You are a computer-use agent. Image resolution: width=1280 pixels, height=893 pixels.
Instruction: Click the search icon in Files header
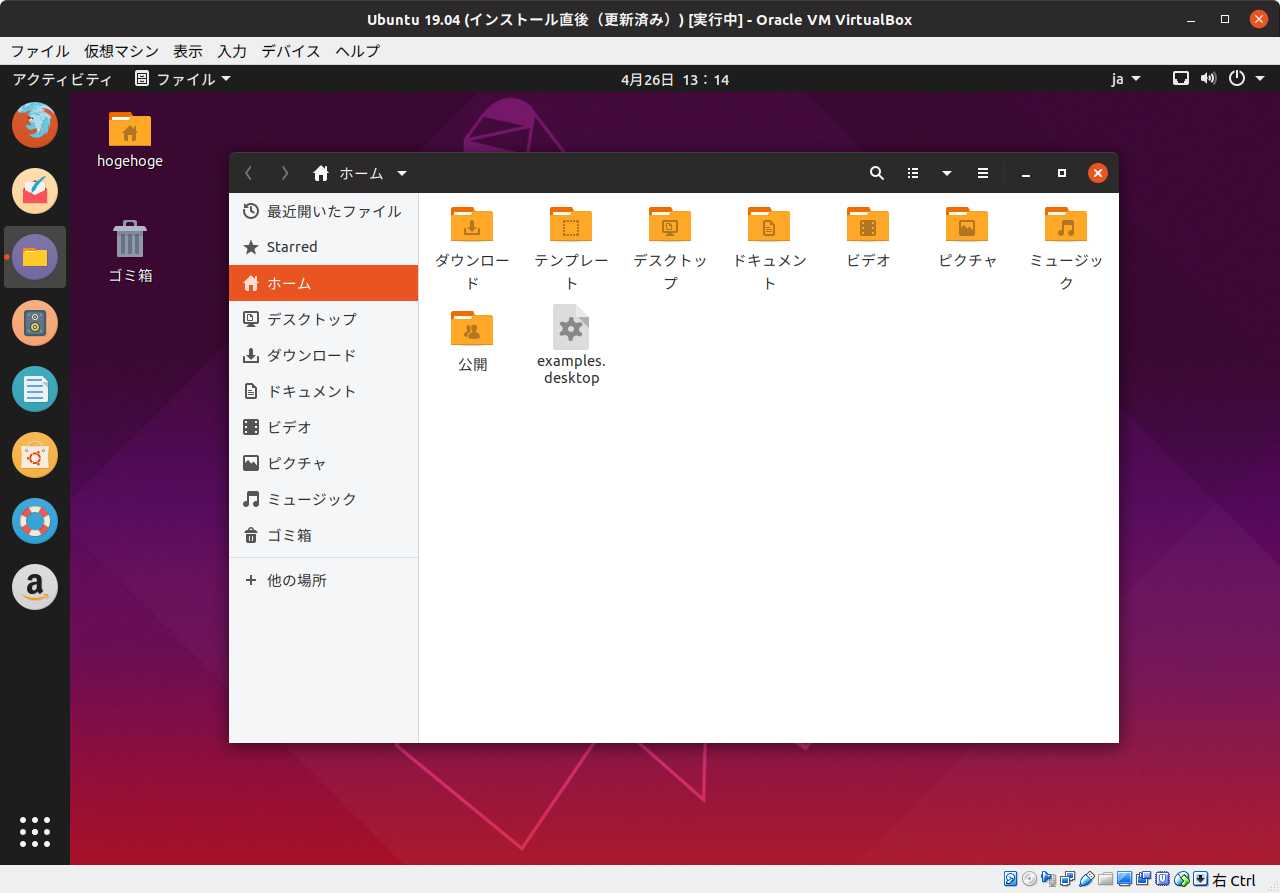[x=877, y=173]
